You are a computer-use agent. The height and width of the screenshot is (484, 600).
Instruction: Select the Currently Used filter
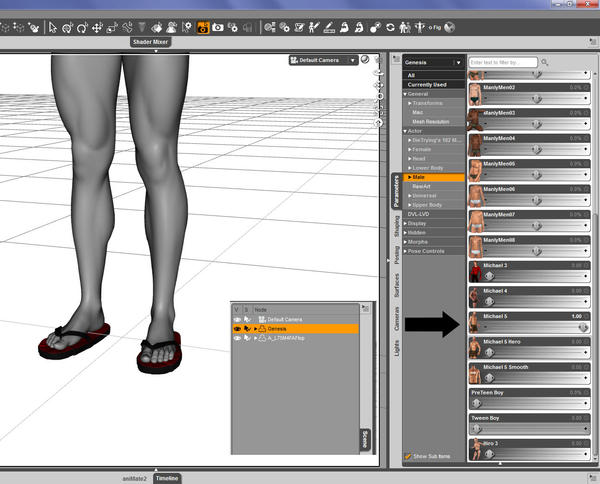click(x=426, y=85)
